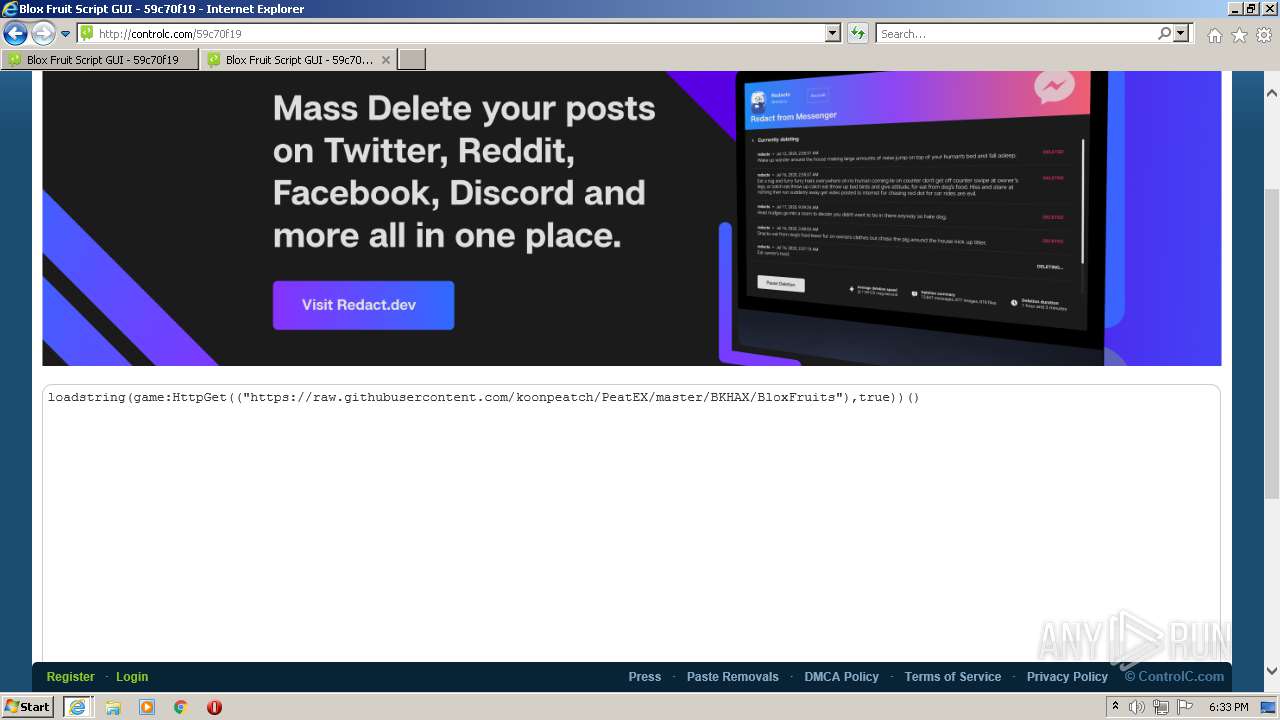Open the red security taskbar icon

(x=214, y=707)
